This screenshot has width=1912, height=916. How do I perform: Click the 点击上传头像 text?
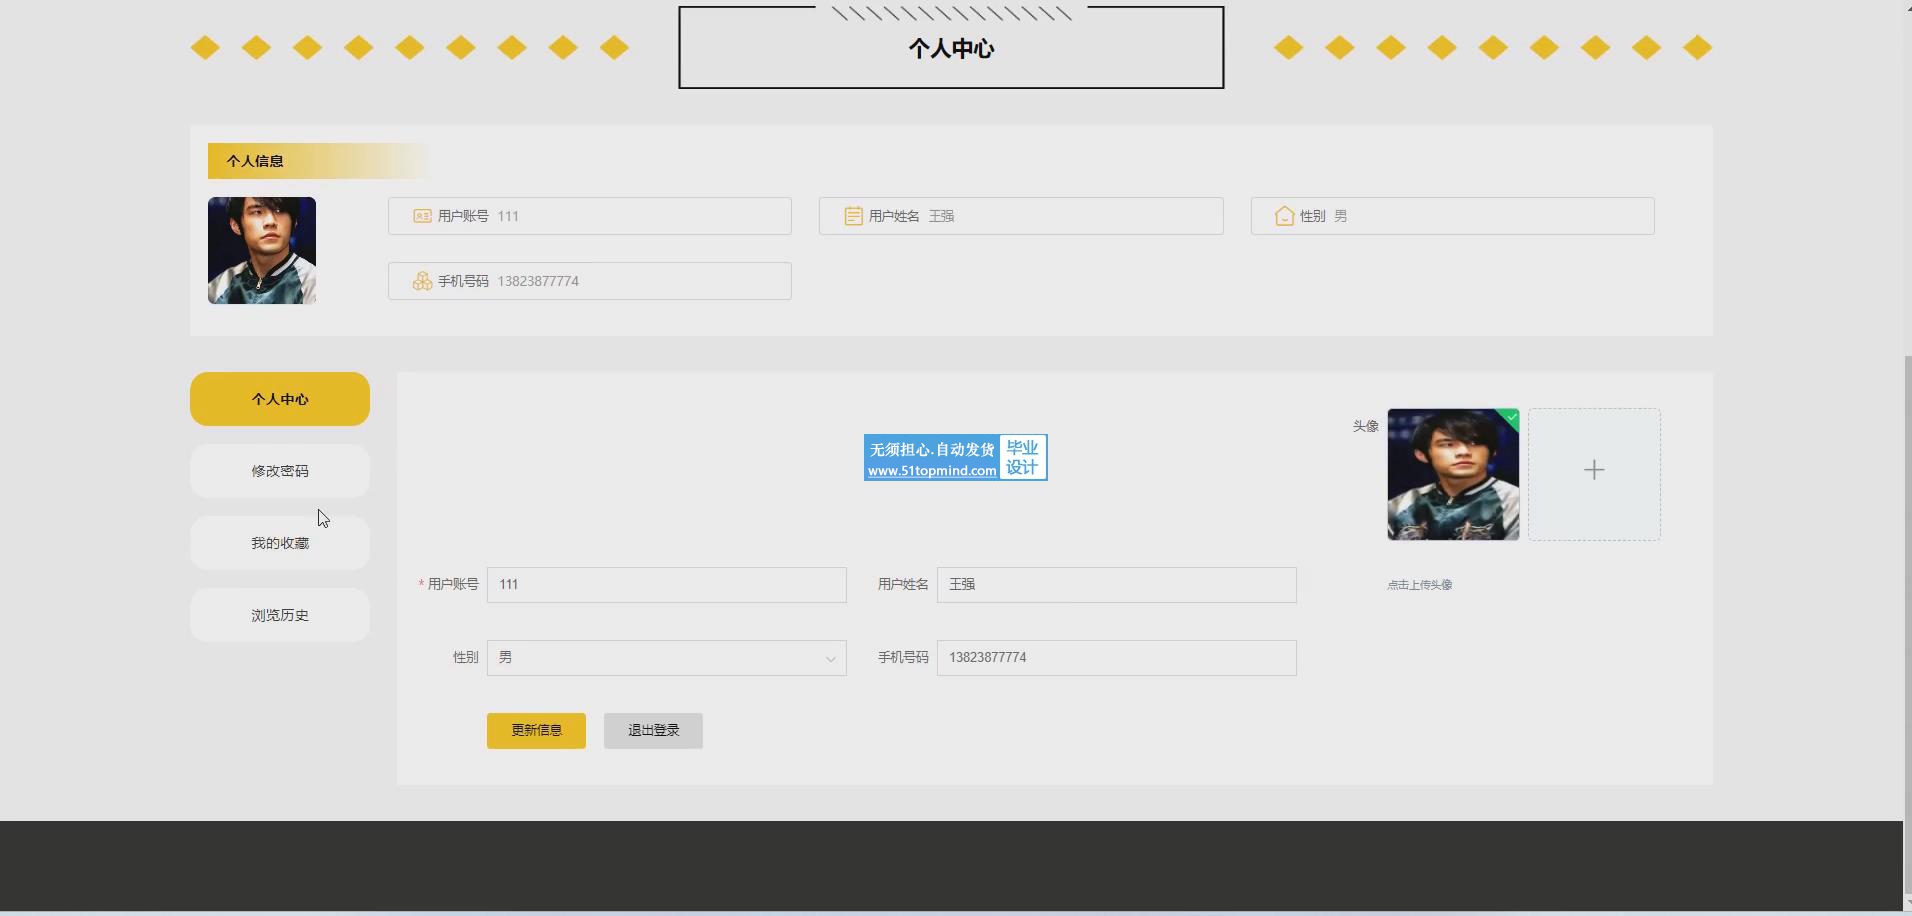point(1420,585)
